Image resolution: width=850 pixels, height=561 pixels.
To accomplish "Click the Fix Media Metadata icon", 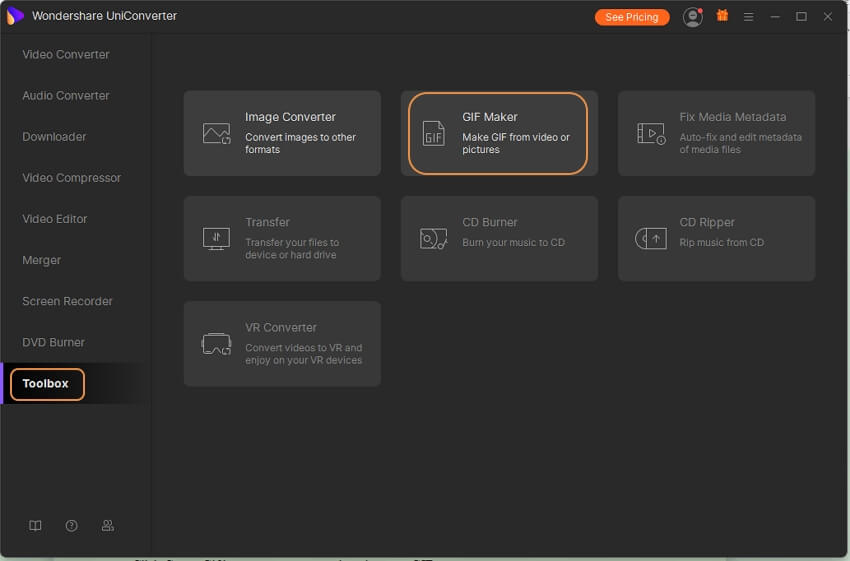I will point(651,133).
